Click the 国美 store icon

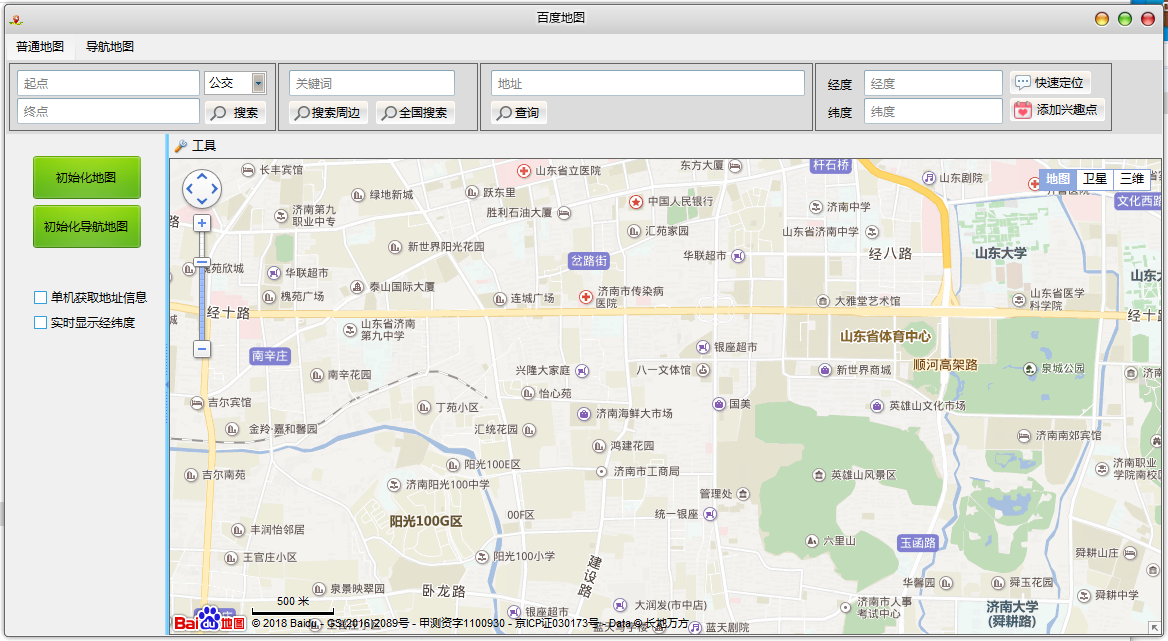(x=719, y=404)
